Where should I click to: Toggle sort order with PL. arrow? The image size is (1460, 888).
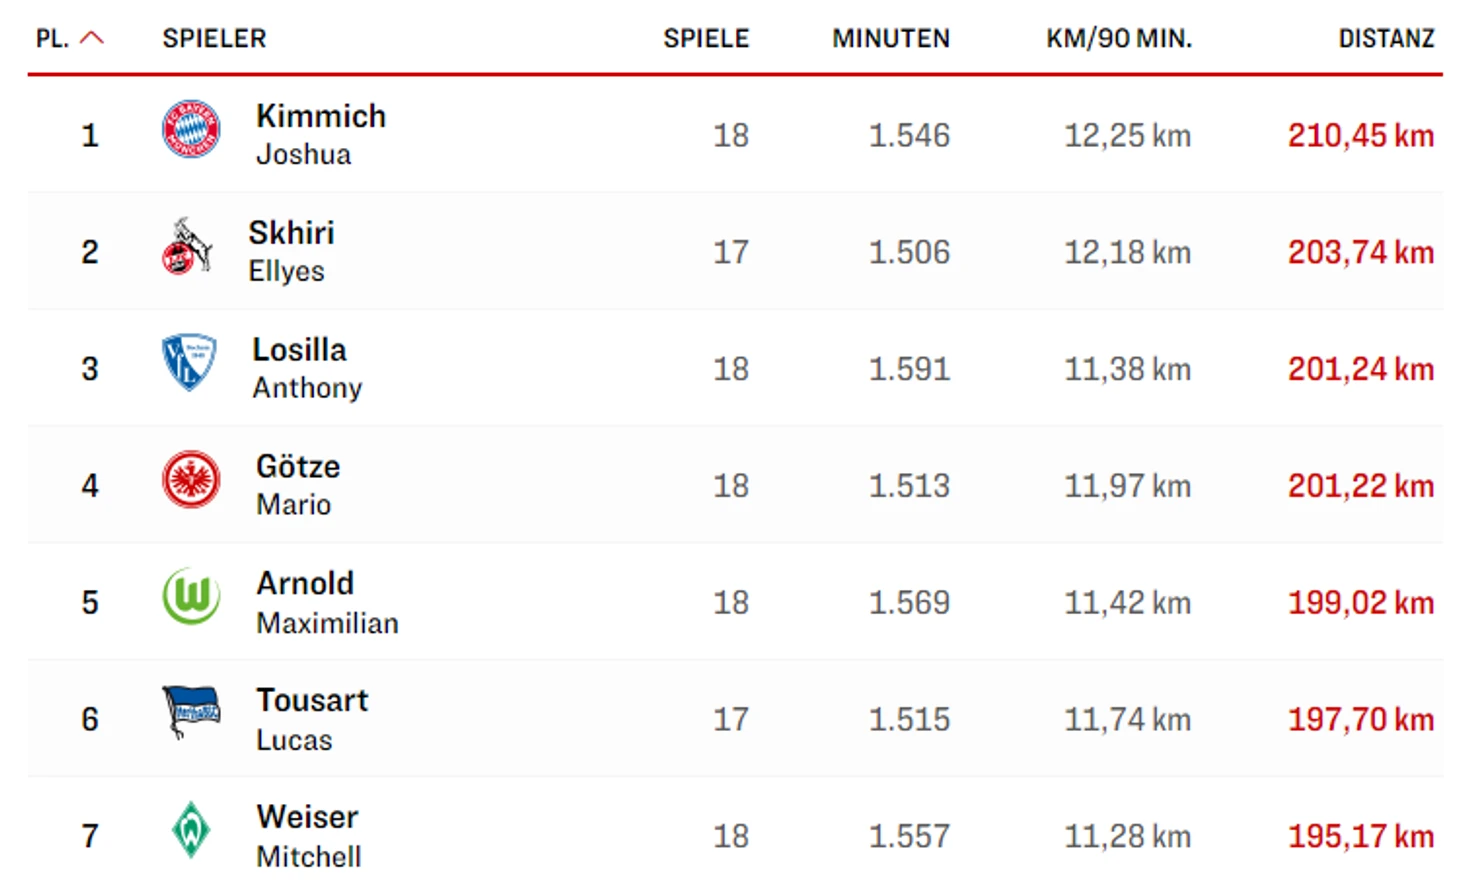[x=70, y=38]
